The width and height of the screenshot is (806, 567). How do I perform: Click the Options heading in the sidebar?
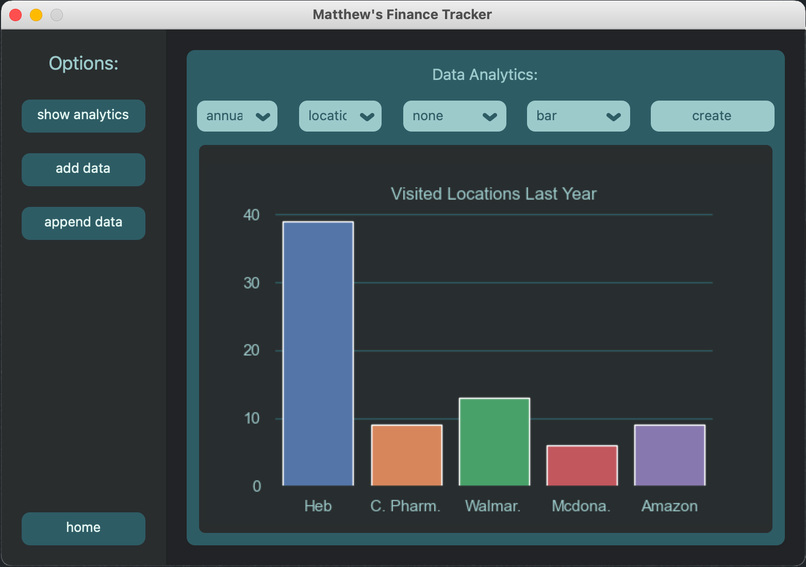(x=83, y=63)
